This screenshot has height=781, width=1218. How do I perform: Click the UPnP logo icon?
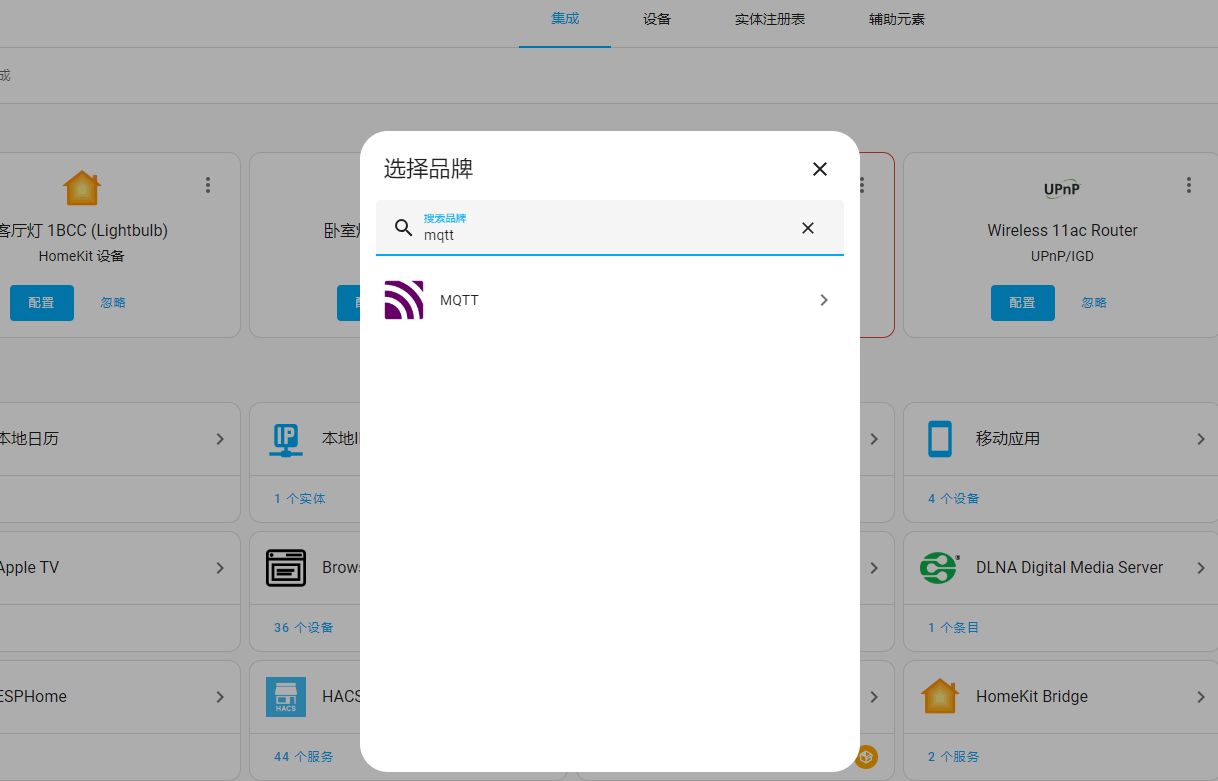pos(1061,188)
